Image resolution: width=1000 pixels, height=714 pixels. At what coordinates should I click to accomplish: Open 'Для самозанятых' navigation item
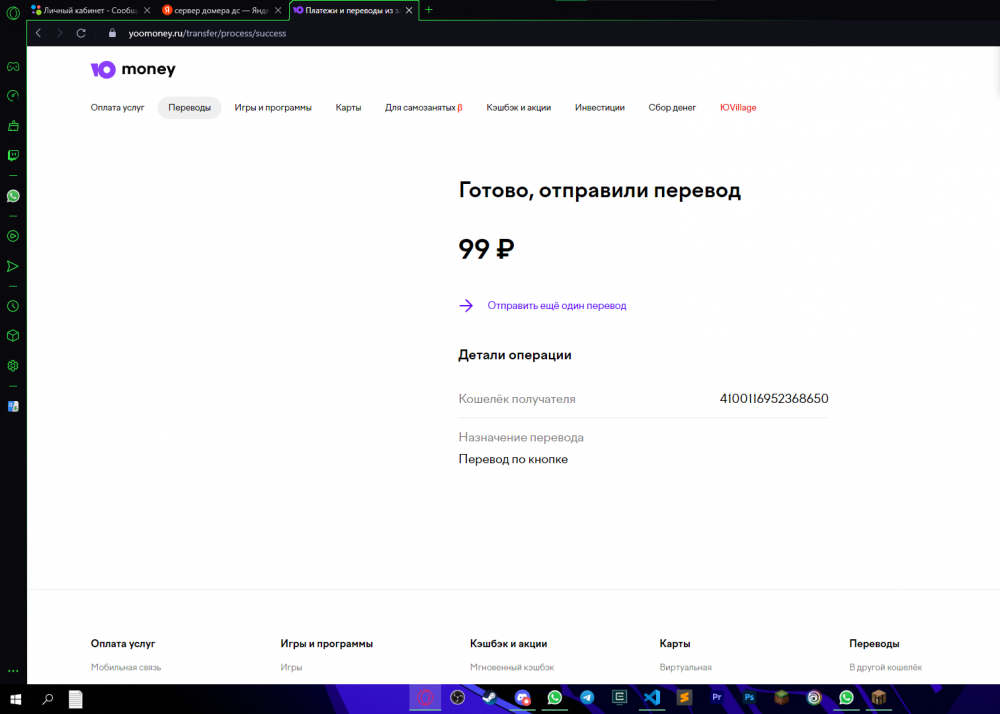pos(423,108)
